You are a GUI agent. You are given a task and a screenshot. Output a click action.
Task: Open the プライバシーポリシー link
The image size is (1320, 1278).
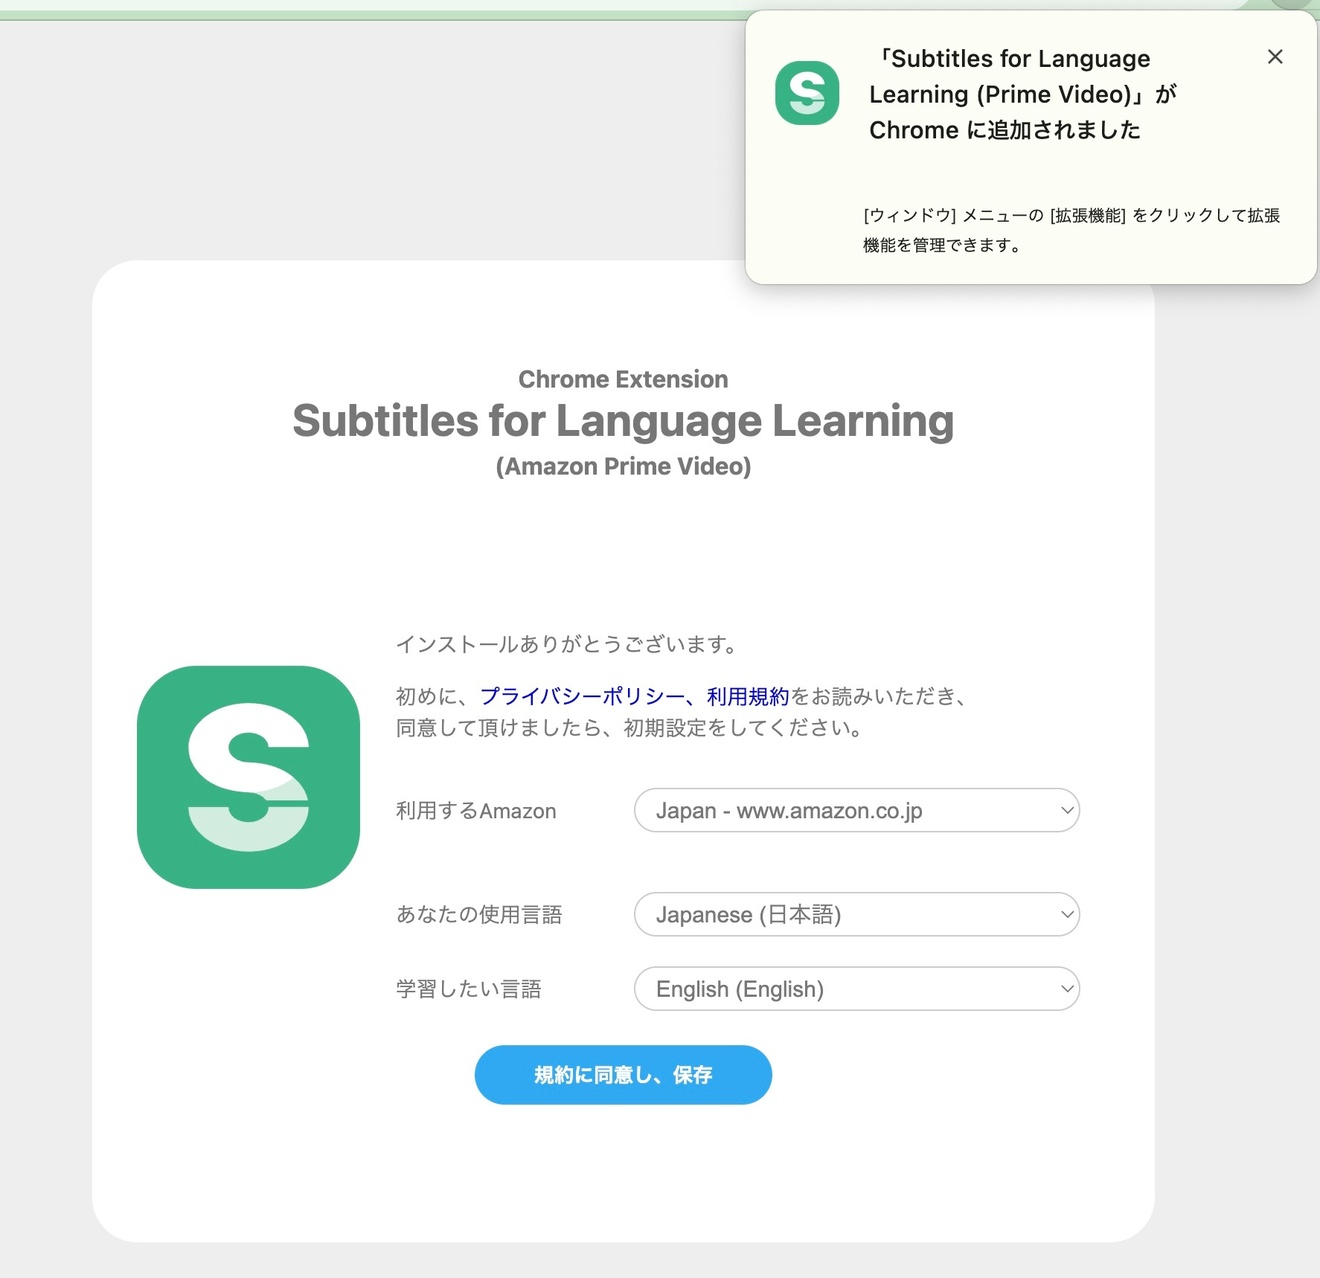(582, 697)
